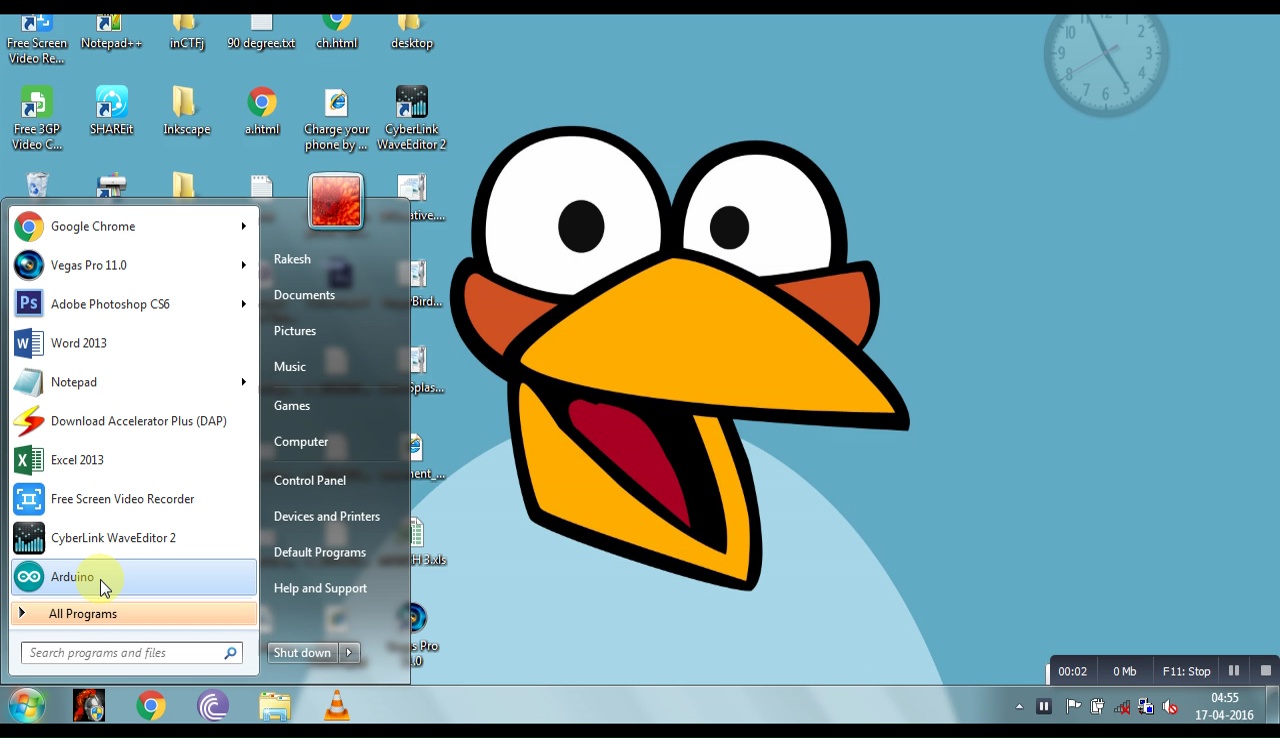Image resolution: width=1280 pixels, height=738 pixels.
Task: Open Control Panel
Action: [x=310, y=481]
